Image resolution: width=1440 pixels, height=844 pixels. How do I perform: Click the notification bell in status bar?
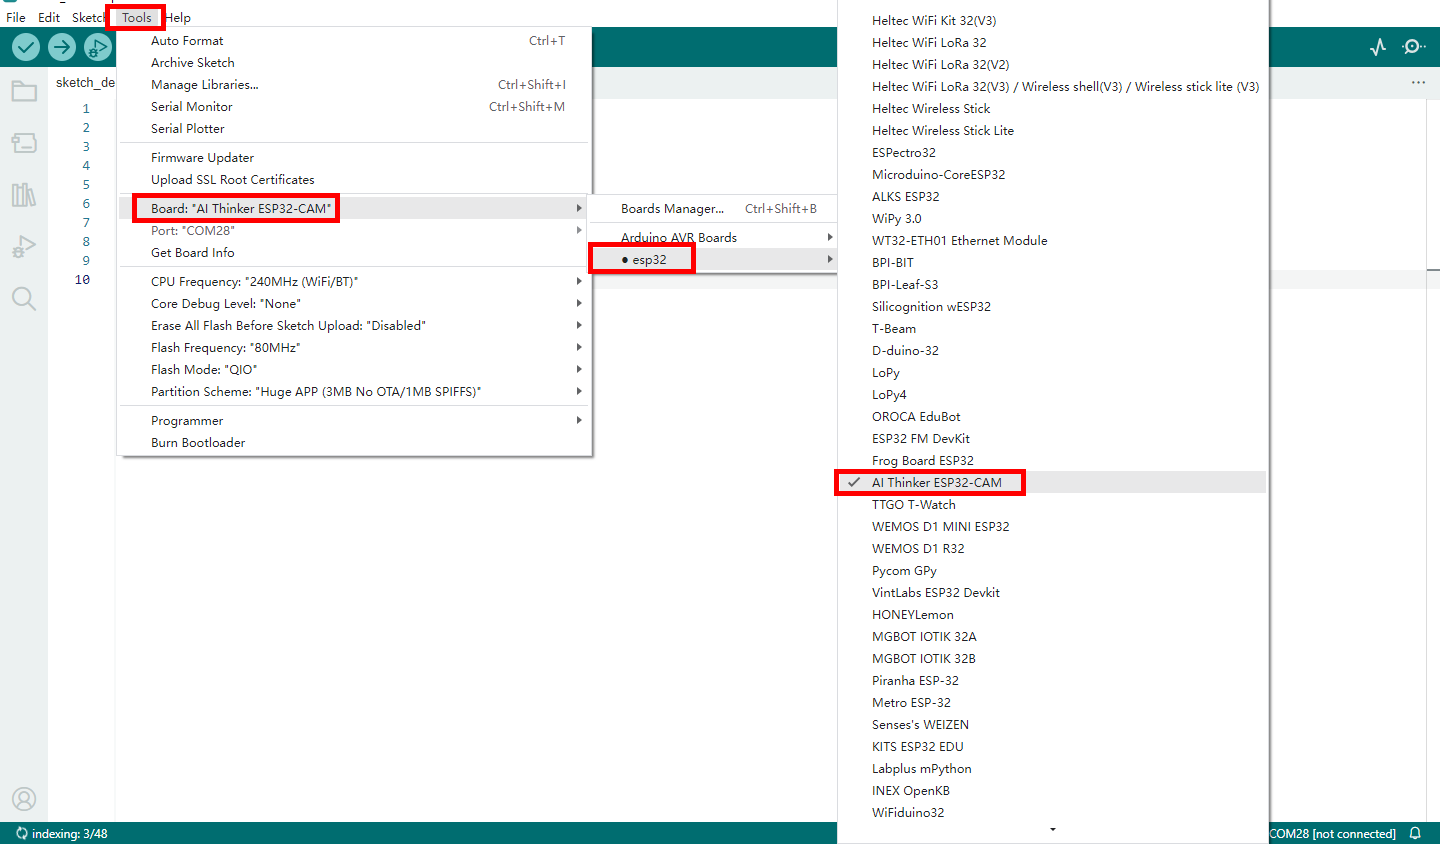(x=1415, y=833)
